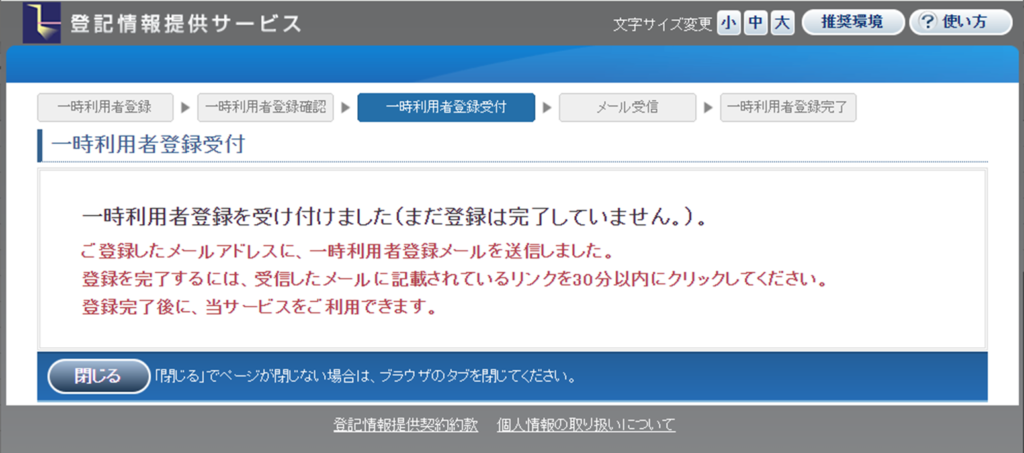Click the arrow after 一時利用者登録確認 step

coord(345,107)
